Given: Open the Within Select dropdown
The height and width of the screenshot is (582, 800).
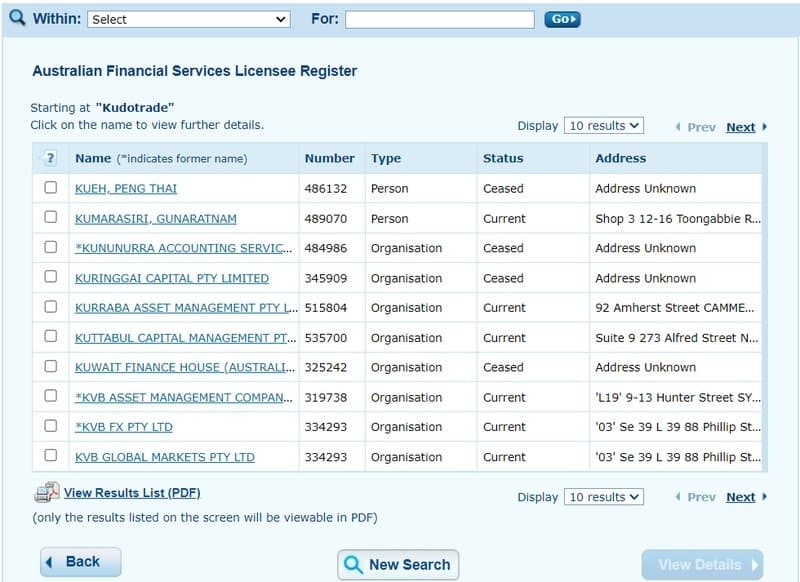Looking at the screenshot, I should pos(189,19).
